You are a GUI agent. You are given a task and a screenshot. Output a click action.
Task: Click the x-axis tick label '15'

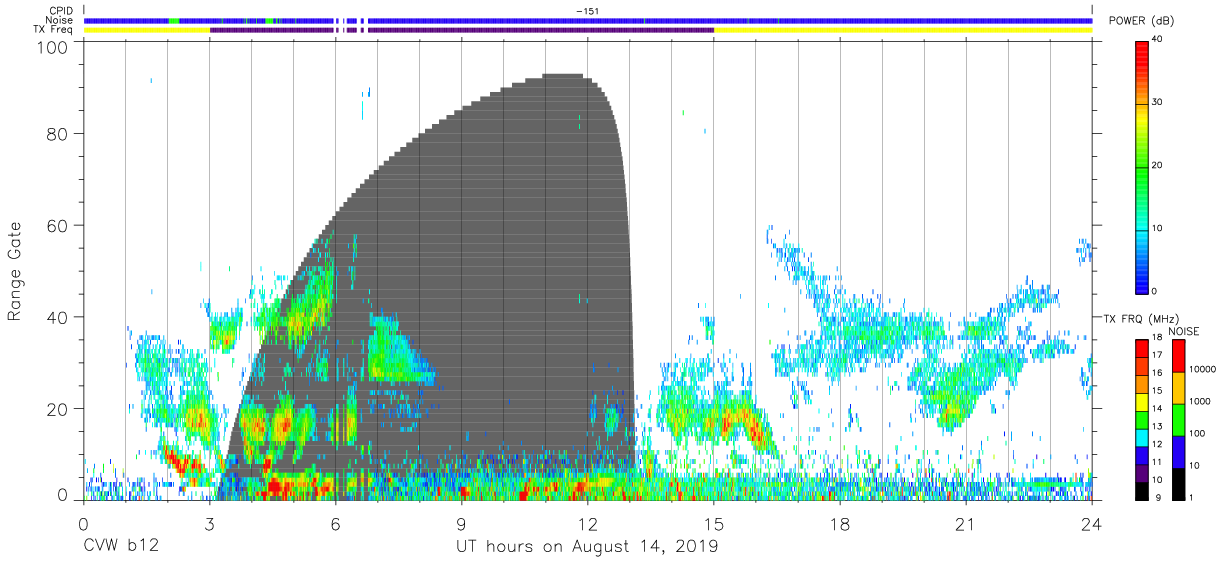(714, 525)
